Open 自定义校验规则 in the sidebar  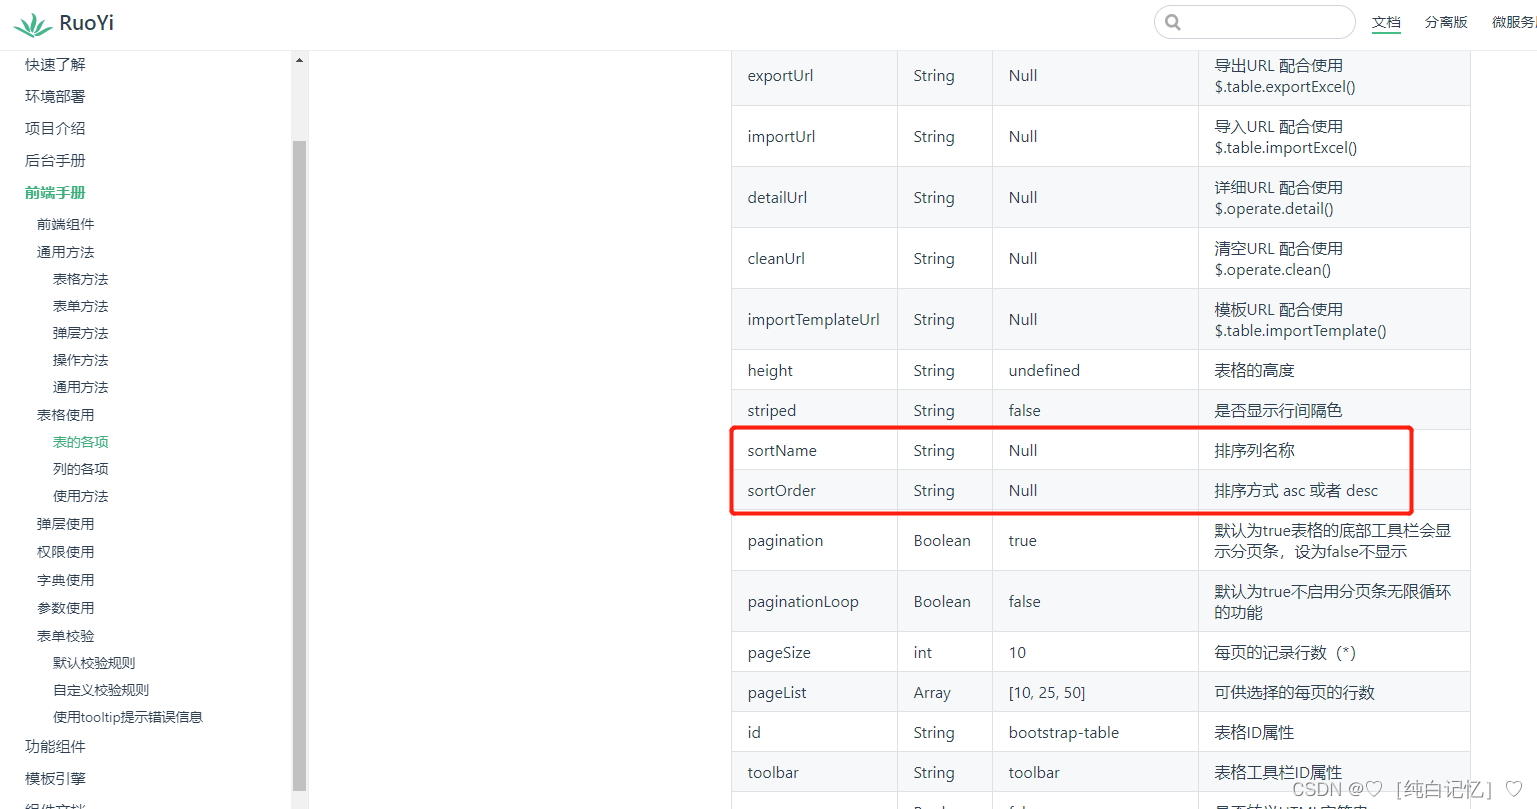click(x=101, y=690)
